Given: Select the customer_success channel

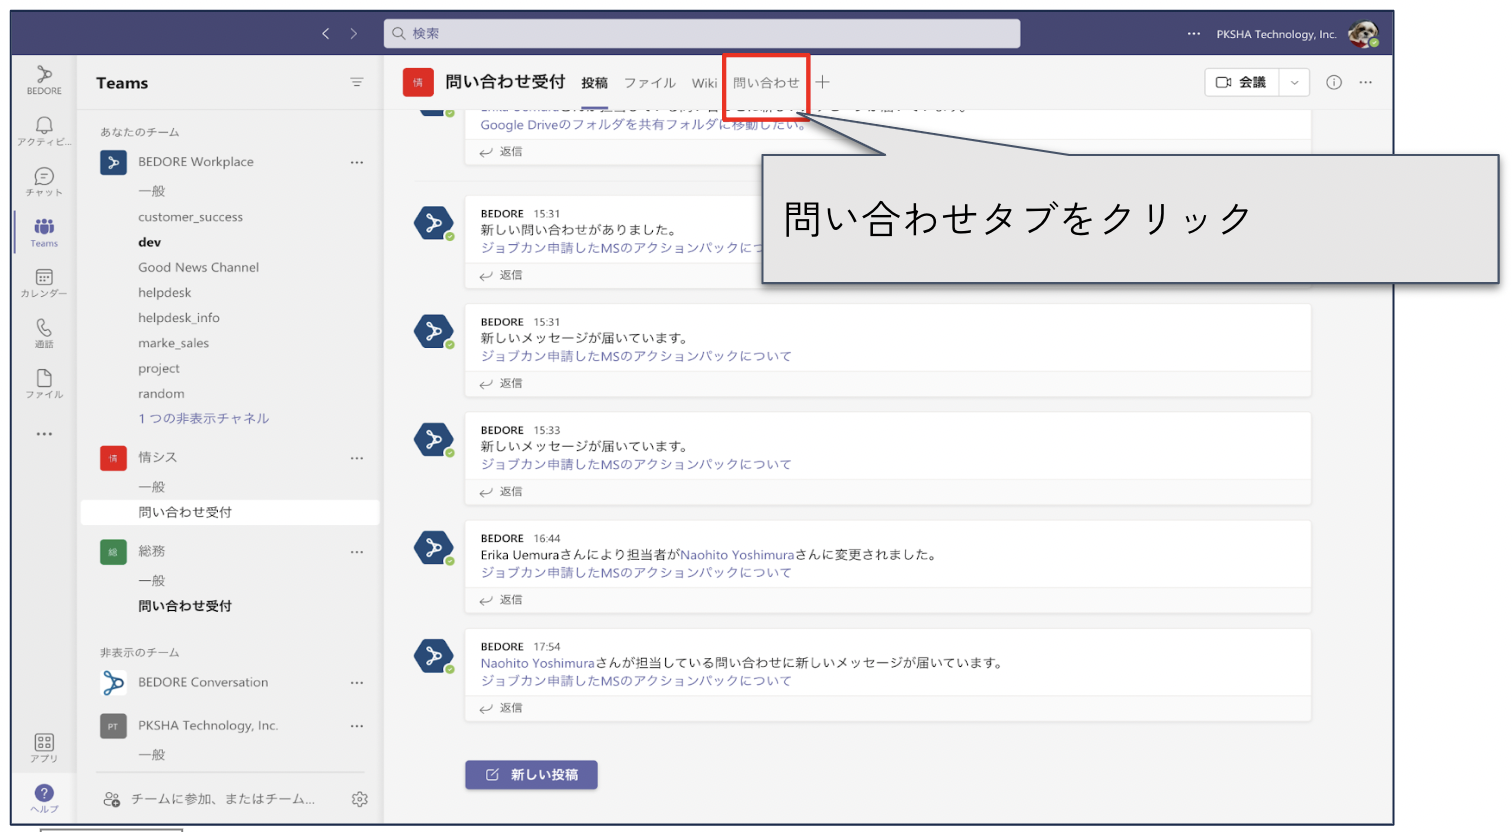Looking at the screenshot, I should coord(190,217).
